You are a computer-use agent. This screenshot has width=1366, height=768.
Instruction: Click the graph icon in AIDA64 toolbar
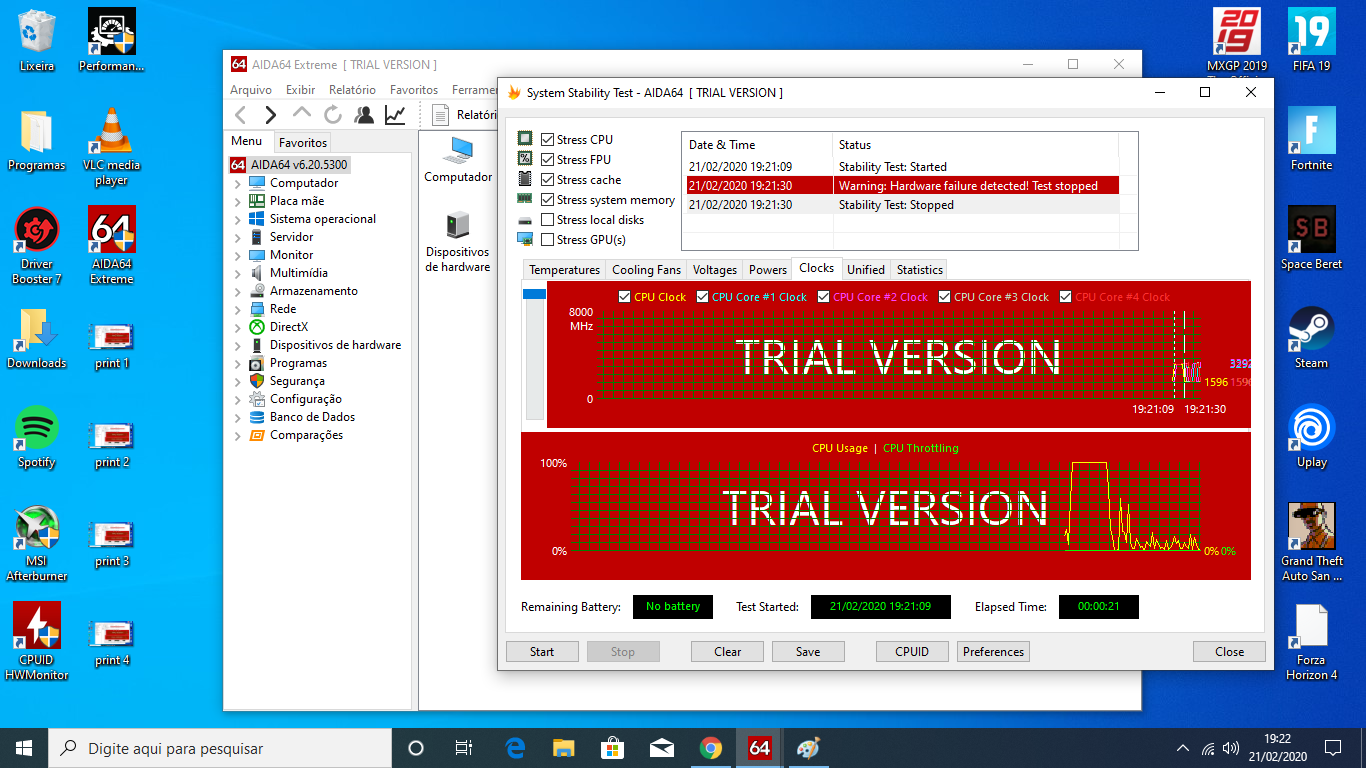click(395, 115)
